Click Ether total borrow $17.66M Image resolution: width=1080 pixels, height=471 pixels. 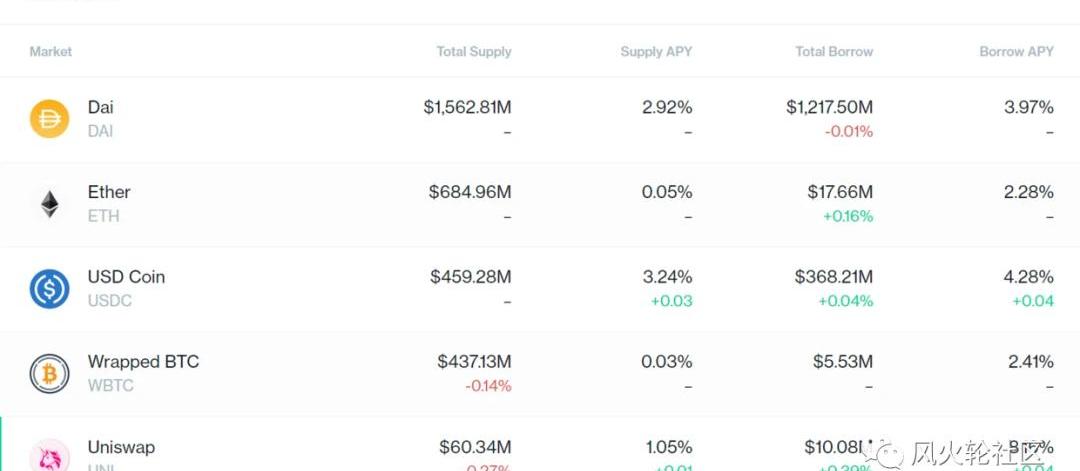pyautogui.click(x=840, y=192)
